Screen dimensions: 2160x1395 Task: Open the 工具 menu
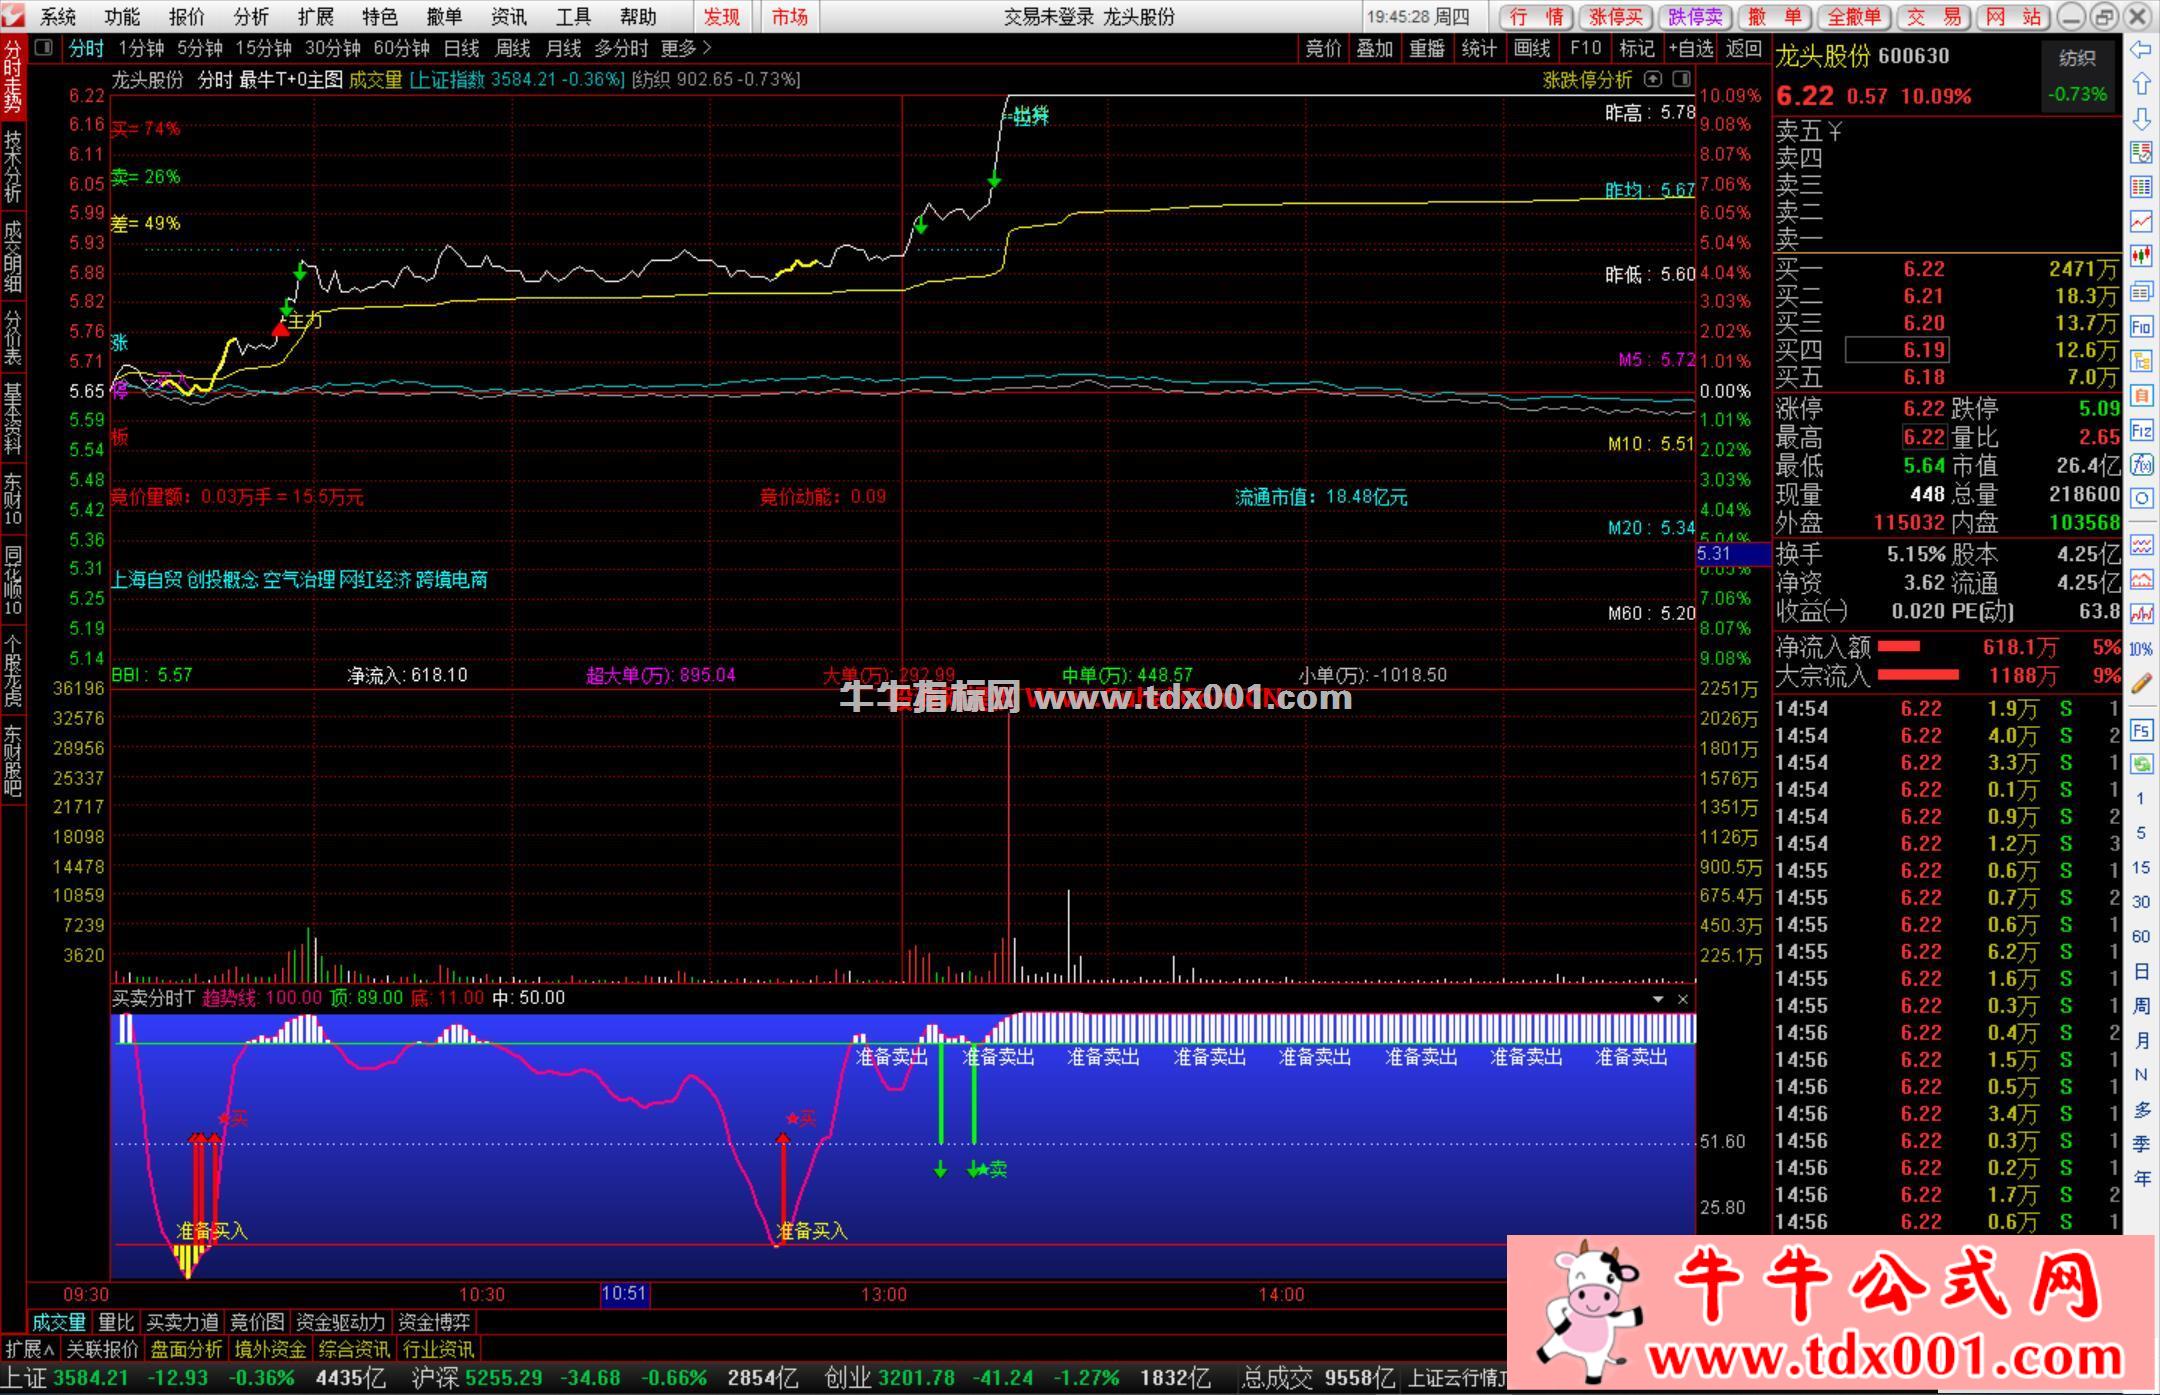tap(573, 17)
